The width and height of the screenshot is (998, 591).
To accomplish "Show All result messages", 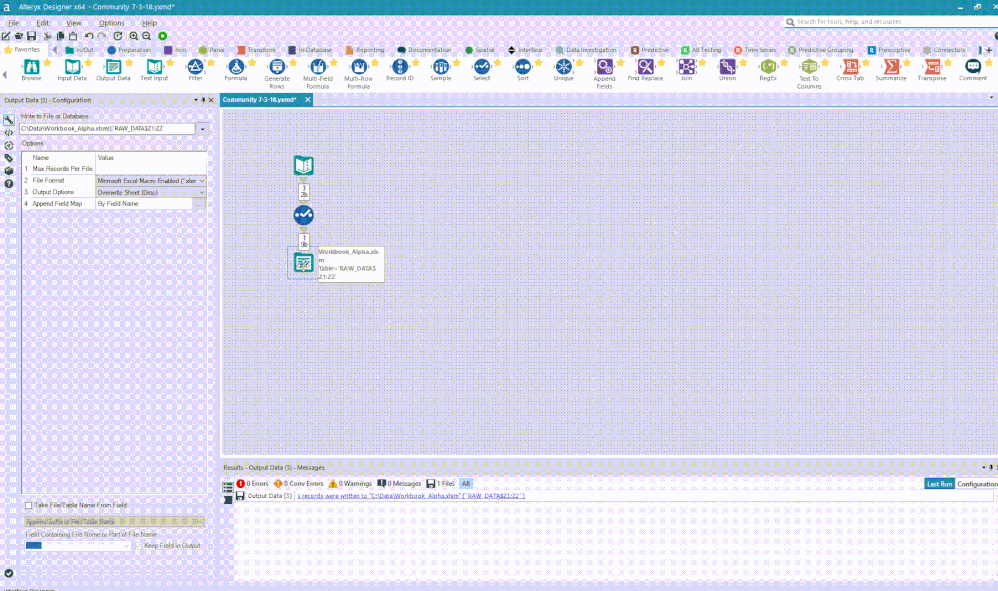I will point(466,483).
